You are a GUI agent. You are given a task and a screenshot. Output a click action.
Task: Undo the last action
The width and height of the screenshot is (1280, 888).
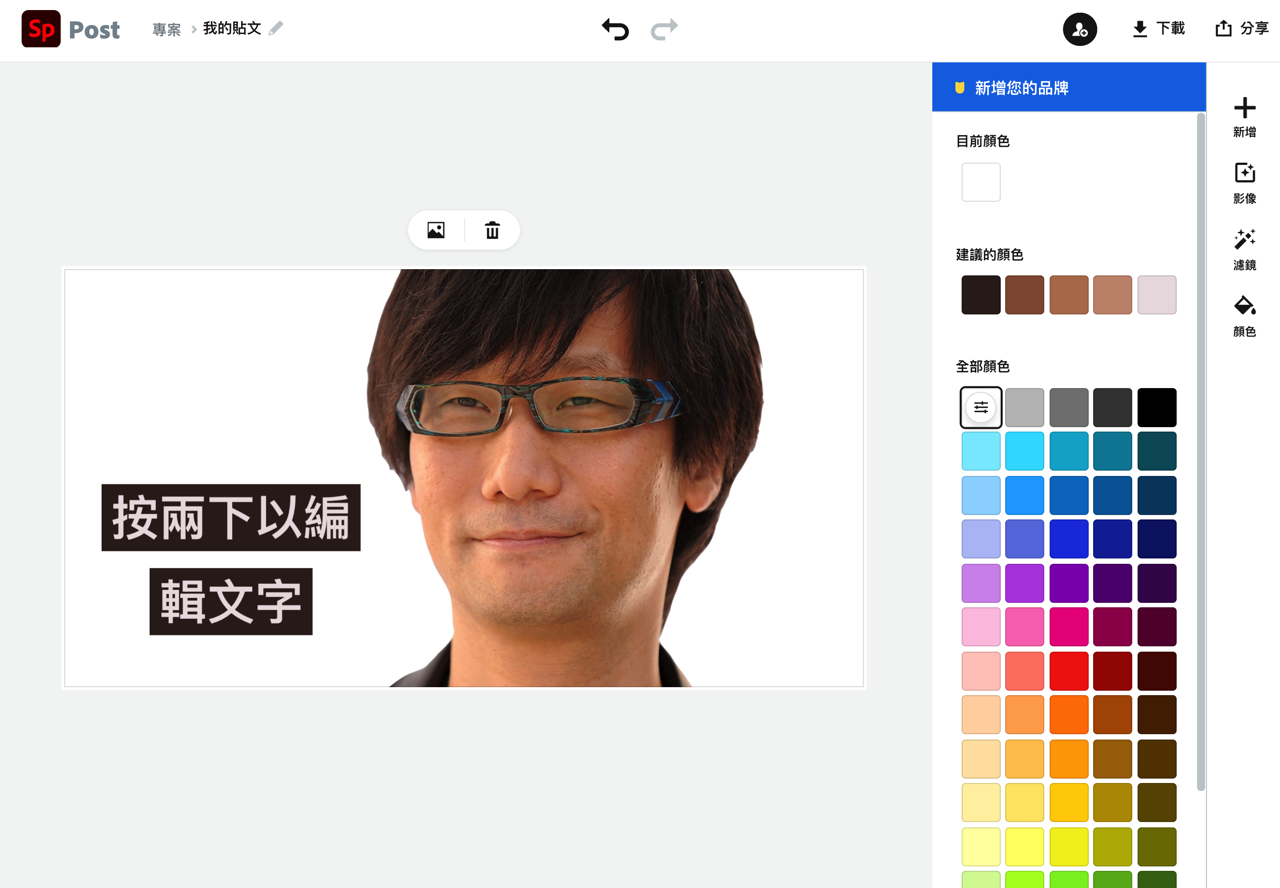[615, 30]
